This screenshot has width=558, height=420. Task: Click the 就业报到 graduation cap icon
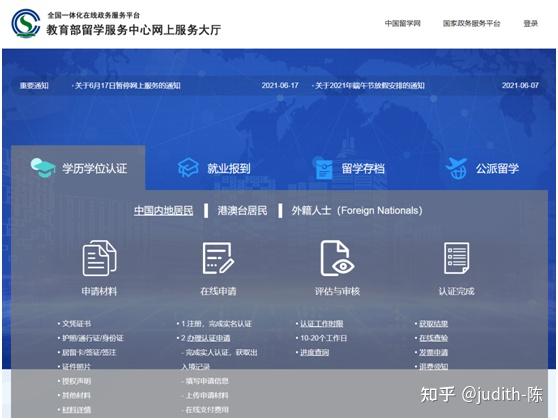coord(188,168)
